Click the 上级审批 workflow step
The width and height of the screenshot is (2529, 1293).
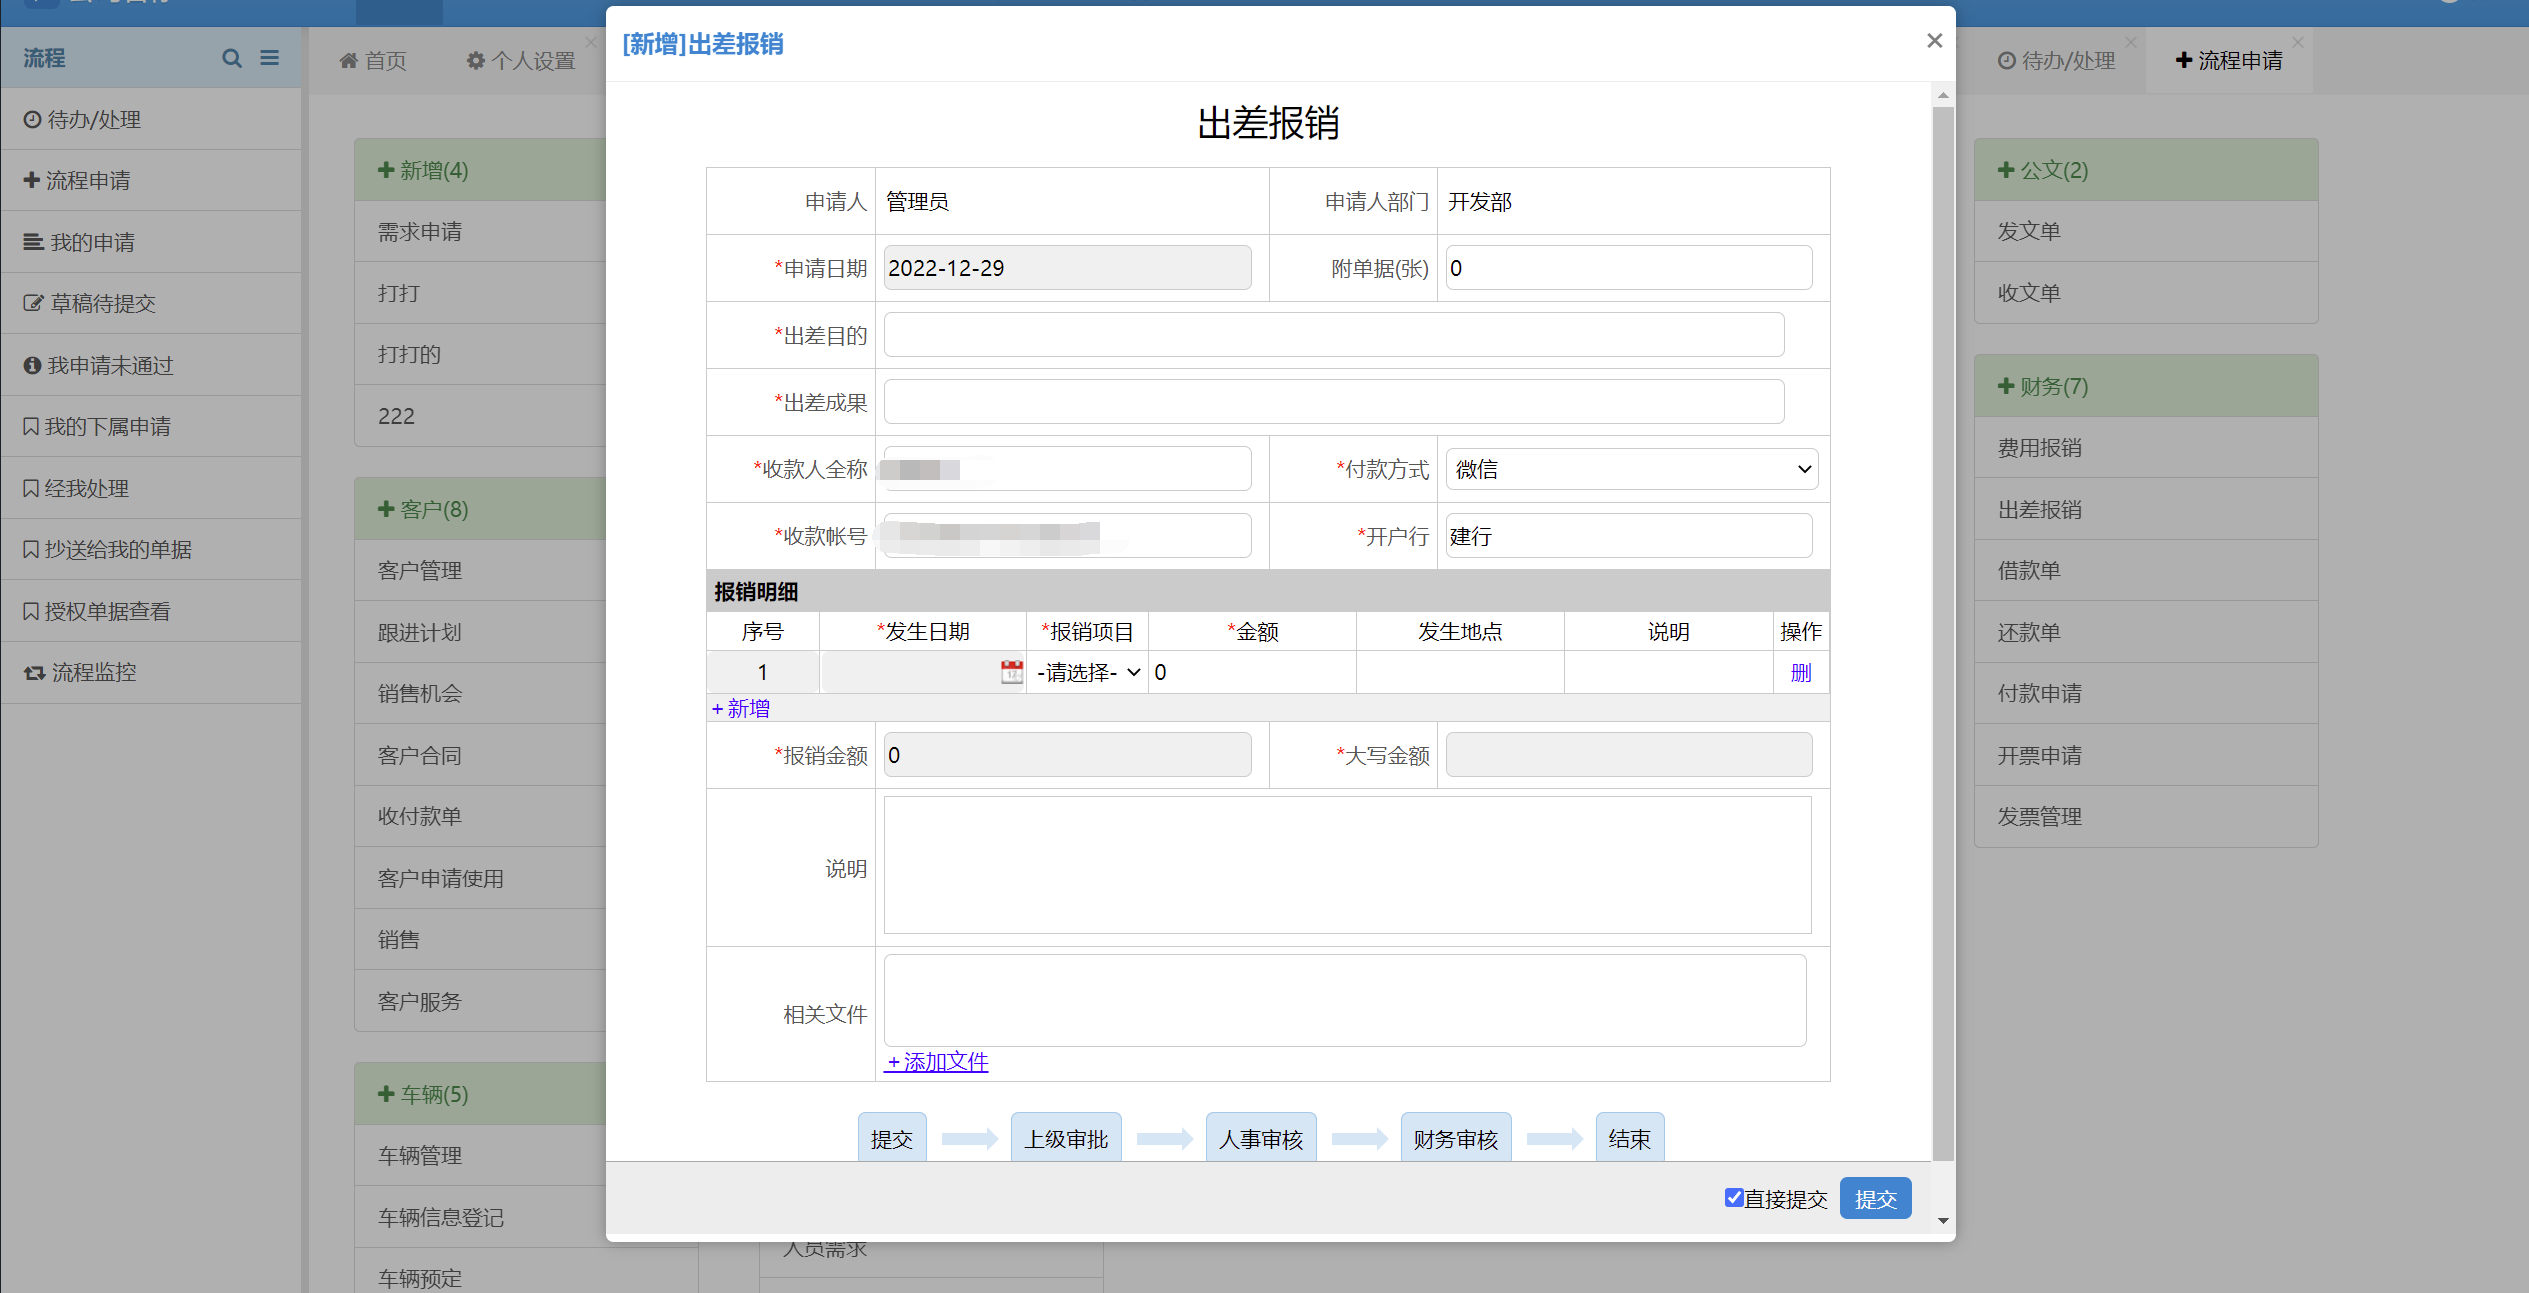(x=1066, y=1139)
